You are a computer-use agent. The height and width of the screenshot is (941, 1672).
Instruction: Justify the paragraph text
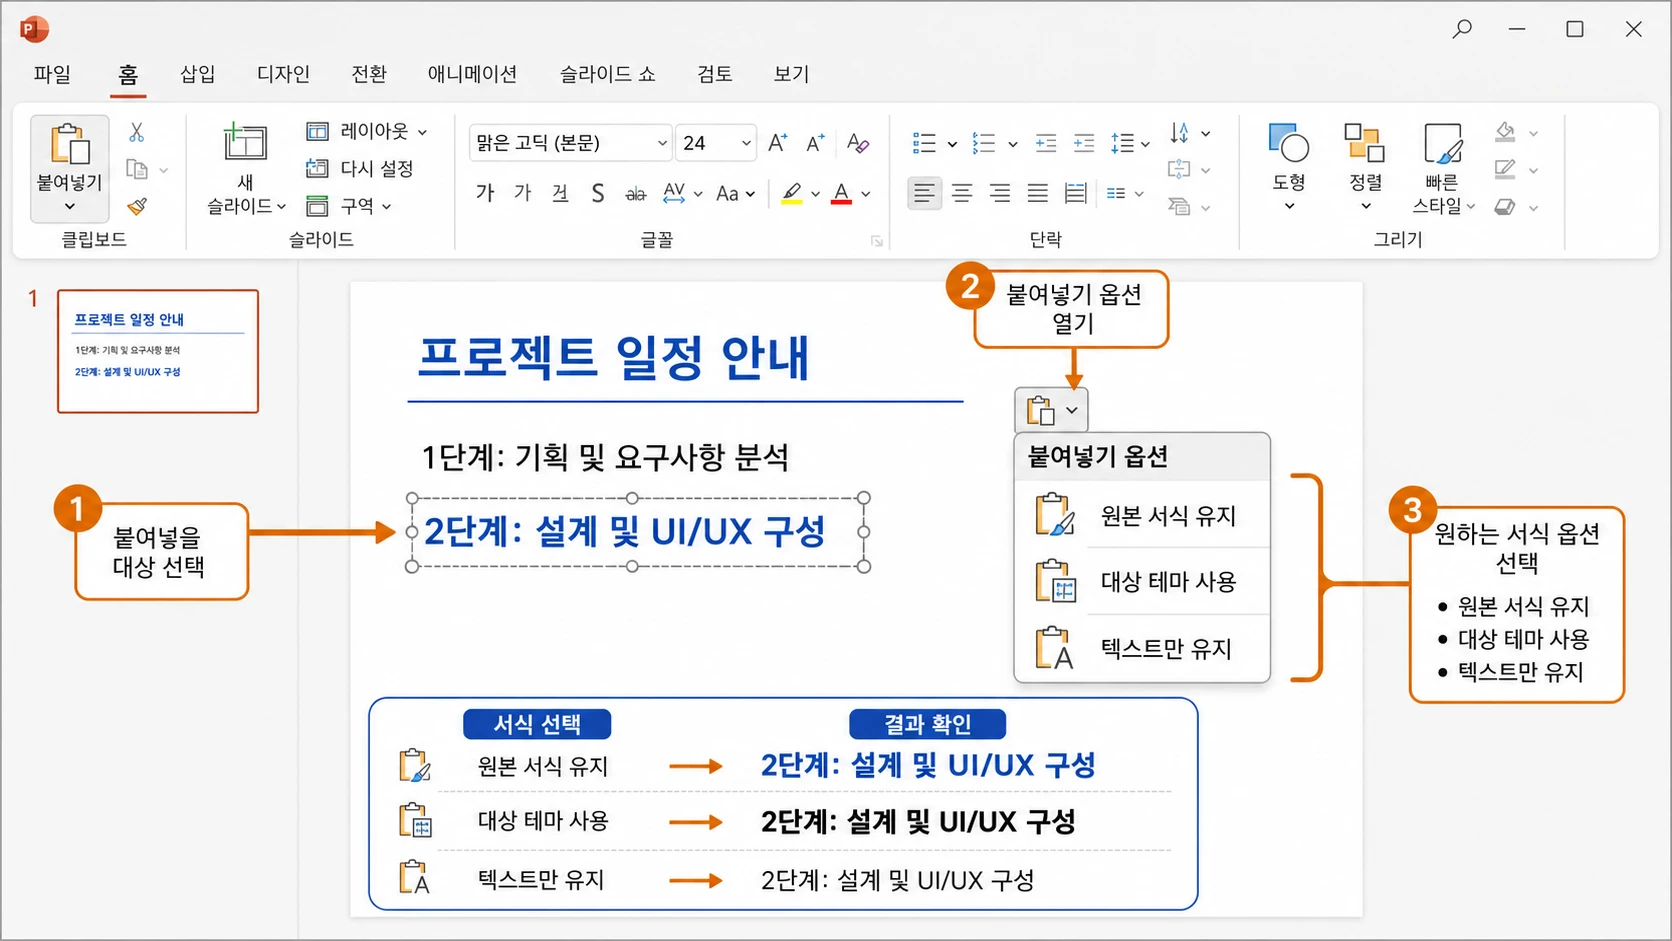[x=1038, y=193]
